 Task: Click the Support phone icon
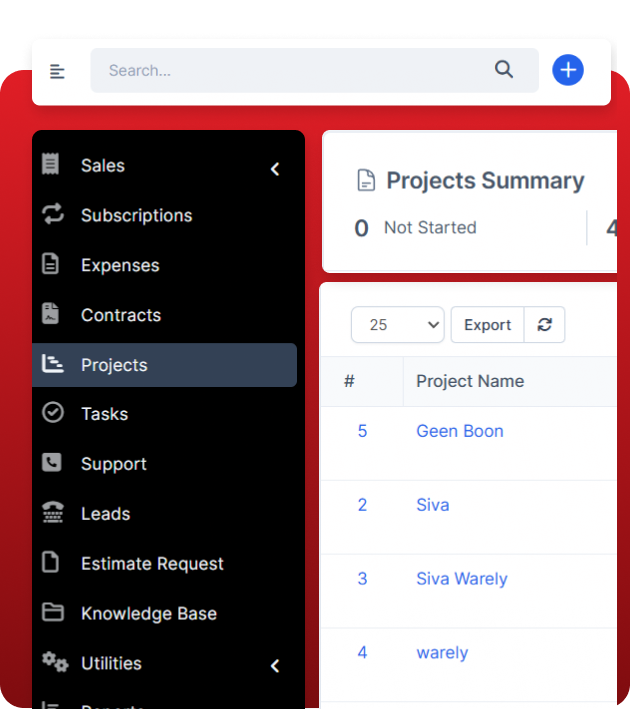pos(52,463)
